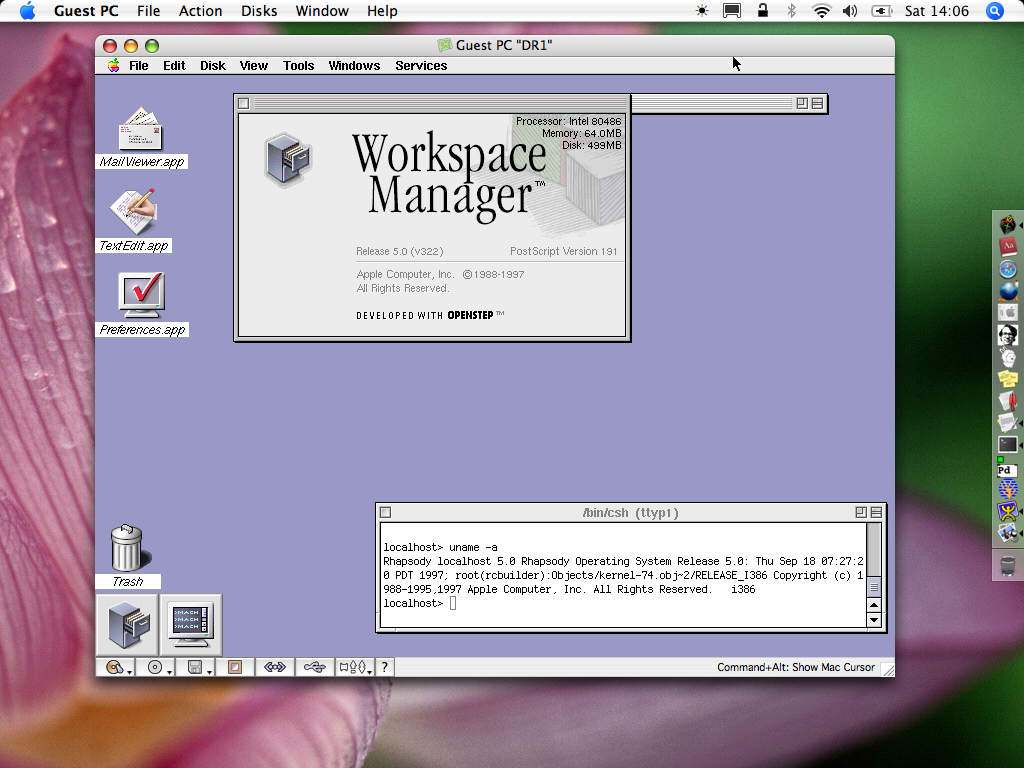1024x768 pixels.
Task: Open the Disks menu in Guest PC
Action: (259, 11)
